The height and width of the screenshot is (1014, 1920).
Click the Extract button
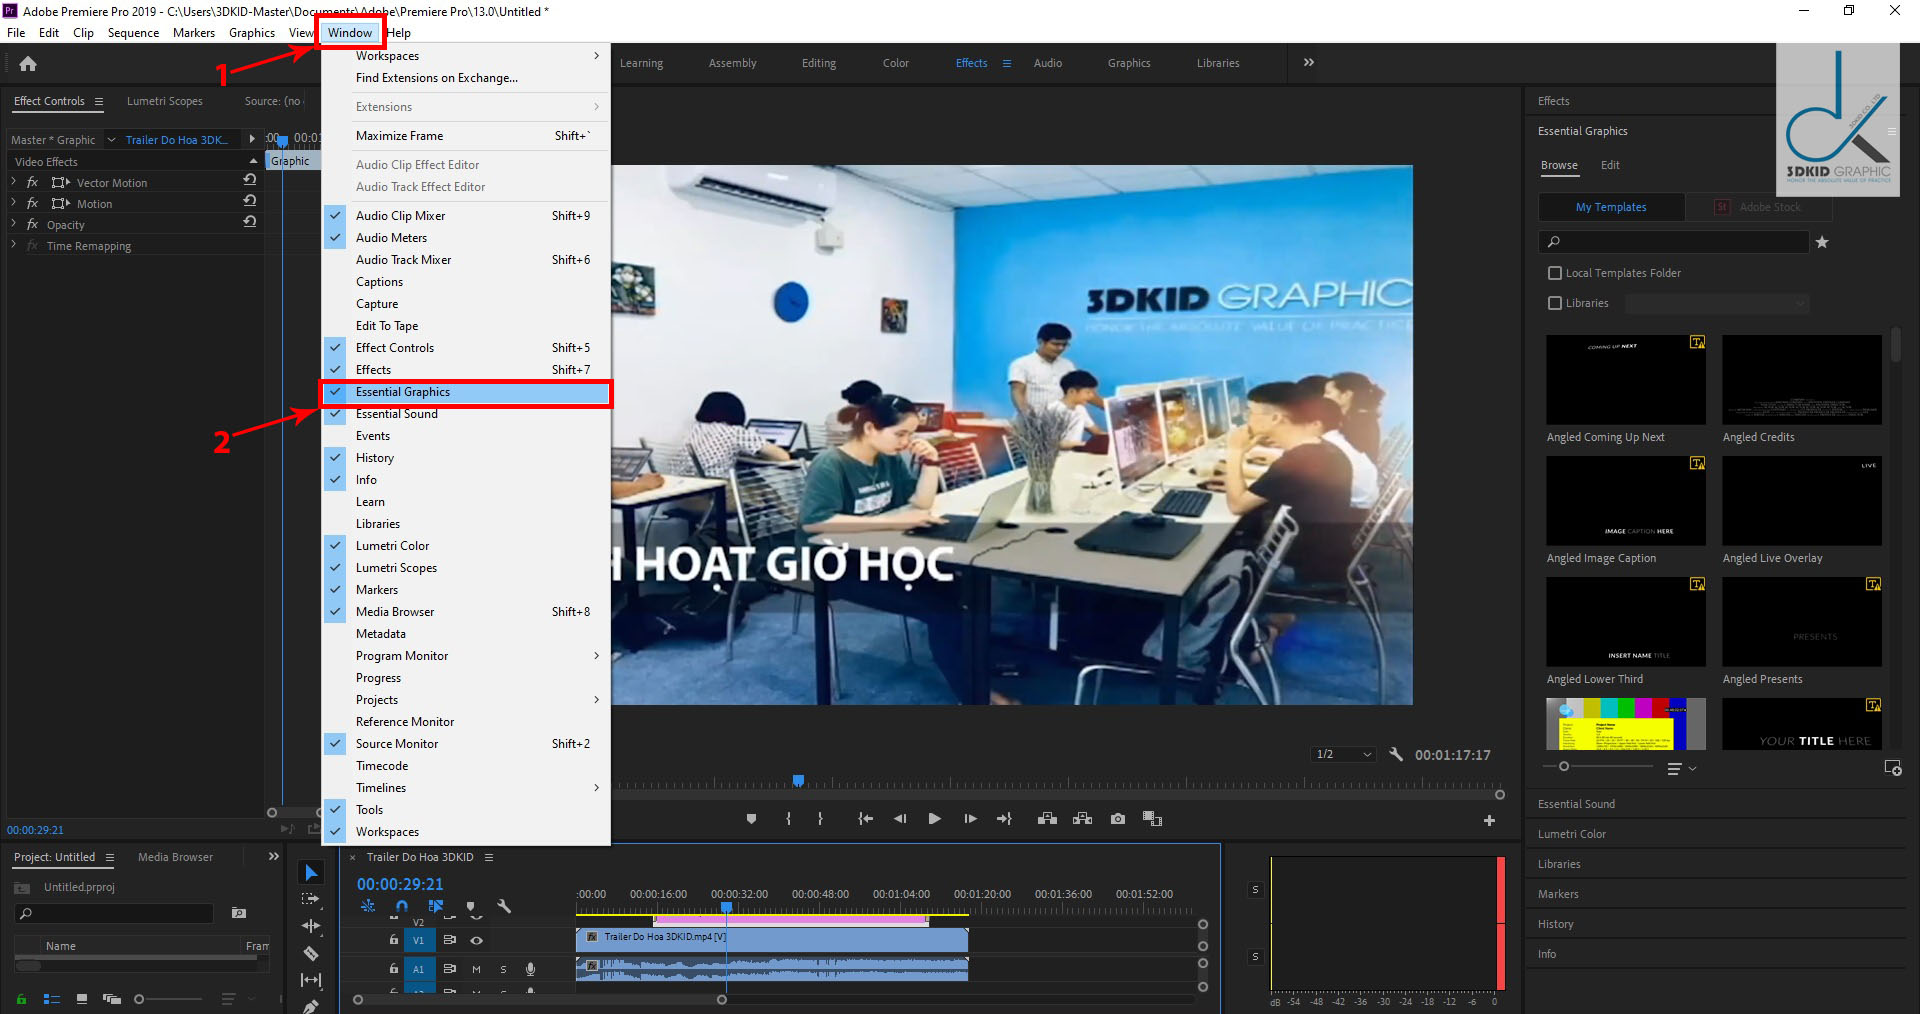[x=1082, y=819]
